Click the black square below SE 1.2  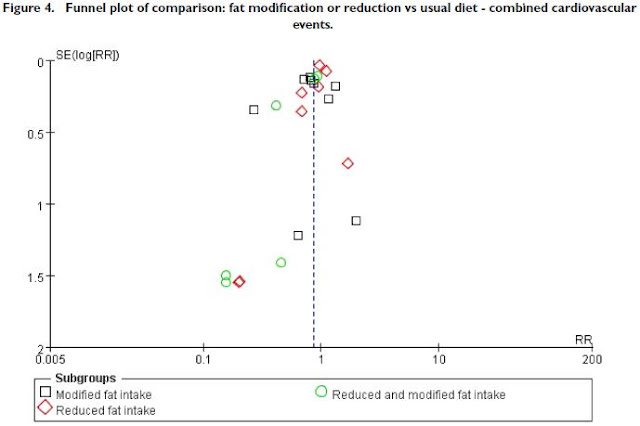pos(298,235)
